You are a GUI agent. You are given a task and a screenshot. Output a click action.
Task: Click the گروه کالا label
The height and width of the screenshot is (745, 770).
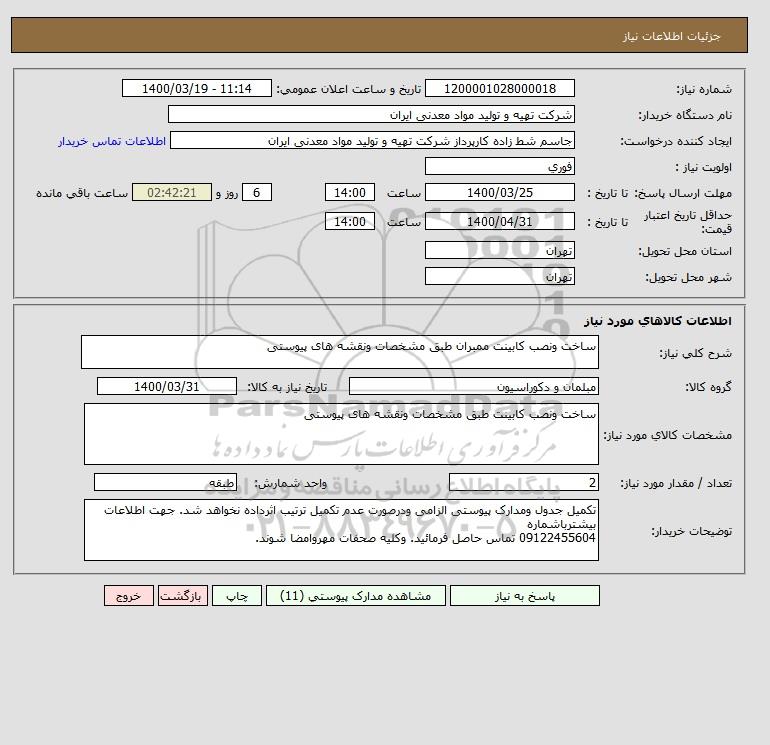point(709,387)
